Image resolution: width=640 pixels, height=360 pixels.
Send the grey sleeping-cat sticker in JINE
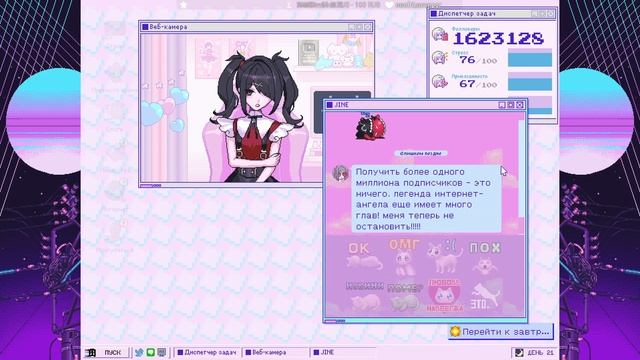pyautogui.click(x=404, y=297)
